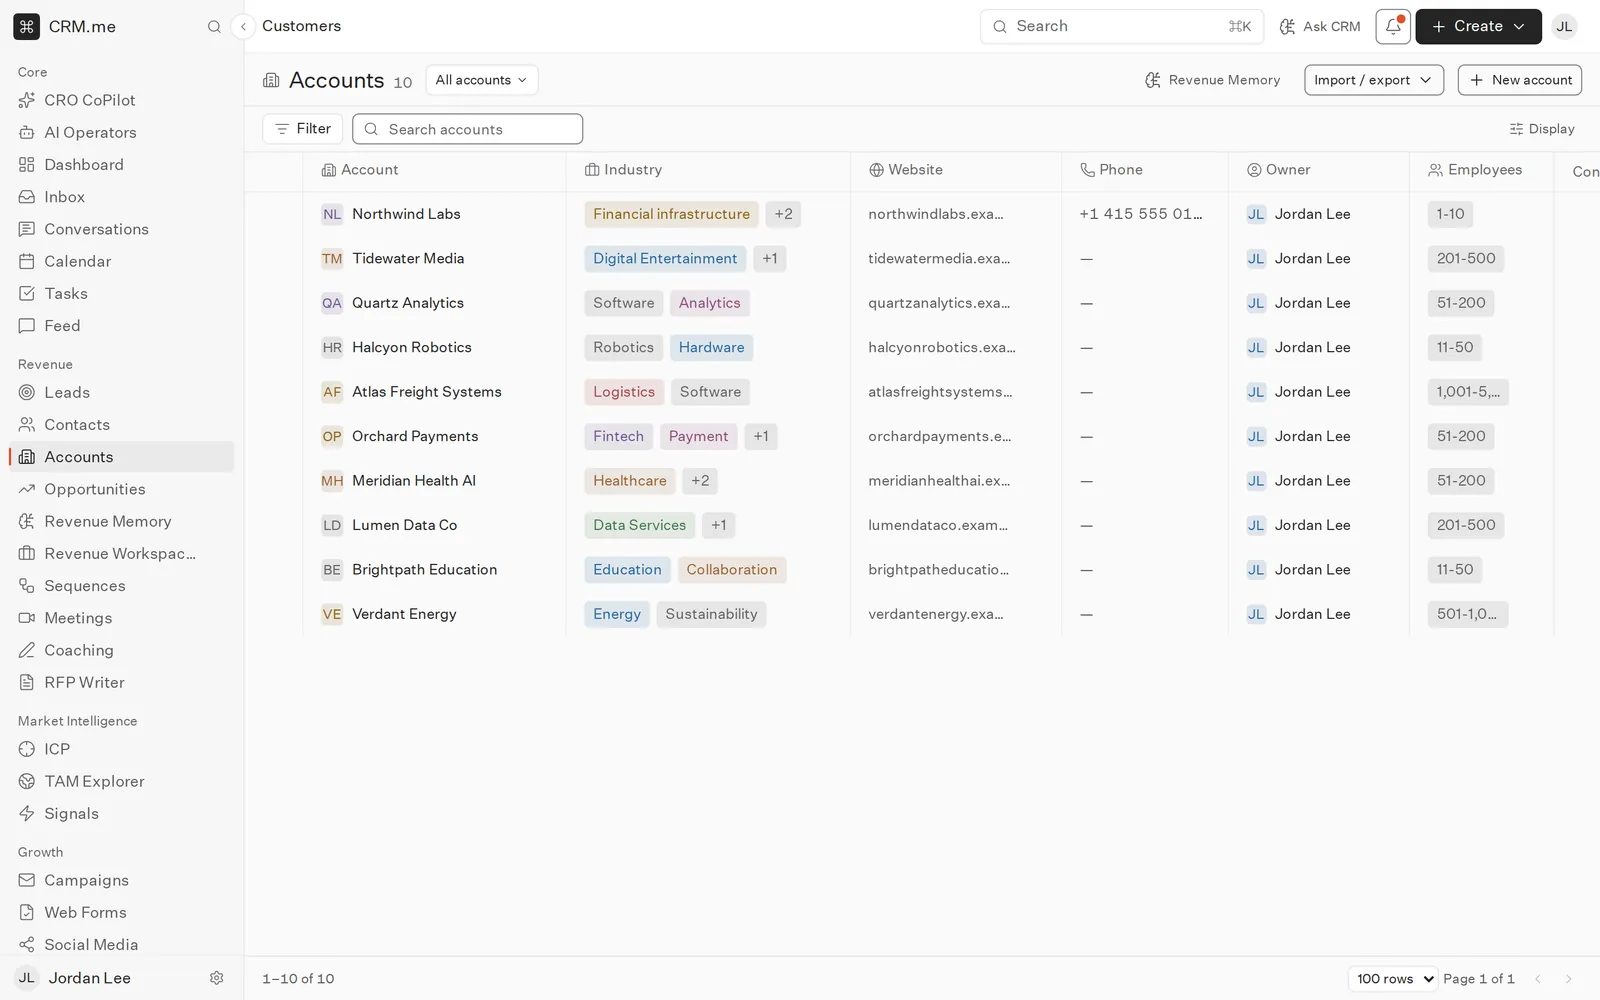Open TAM Explorer
The width and height of the screenshot is (1600, 1000).
(122, 781)
